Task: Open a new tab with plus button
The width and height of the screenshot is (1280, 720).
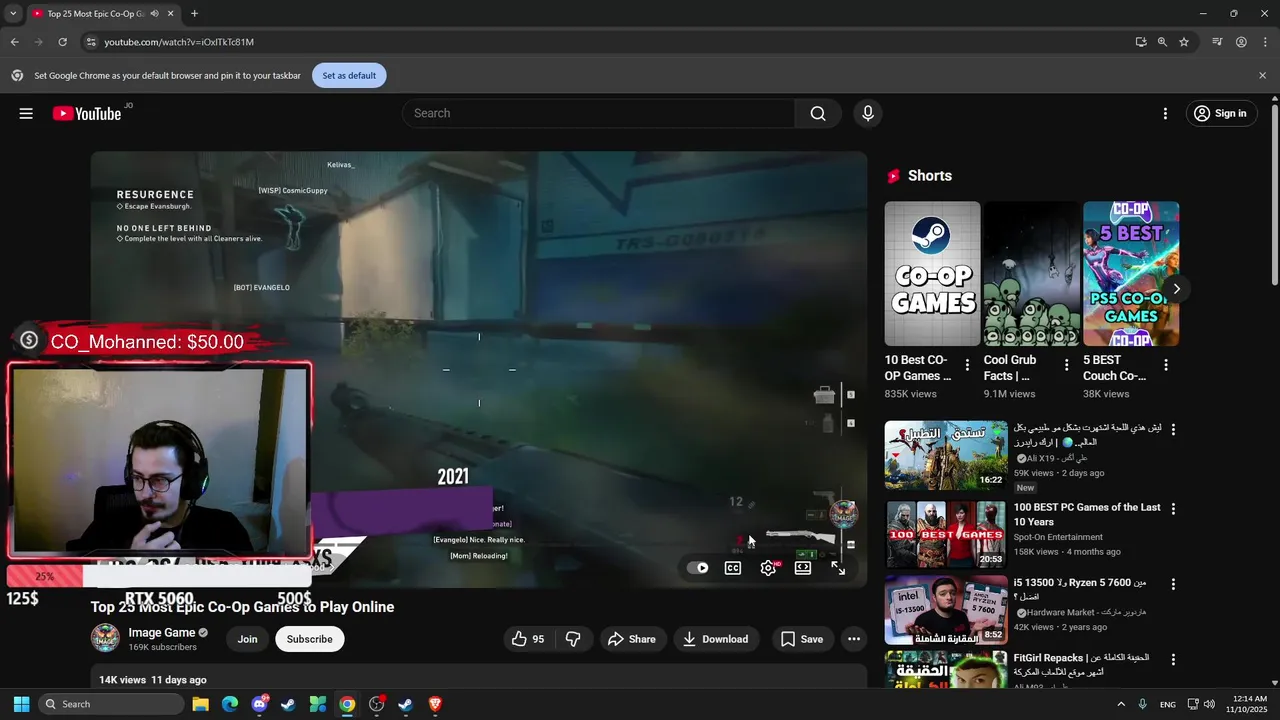Action: coord(194,14)
